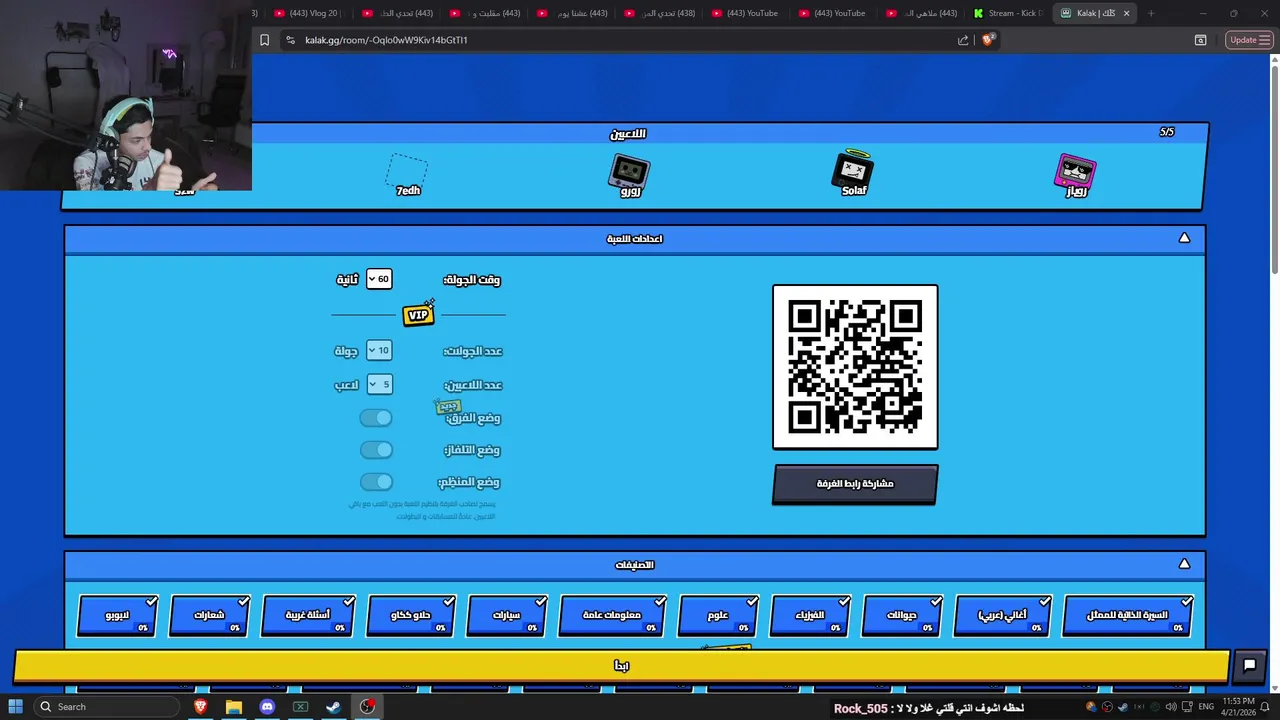Click the share room link button

(x=855, y=484)
